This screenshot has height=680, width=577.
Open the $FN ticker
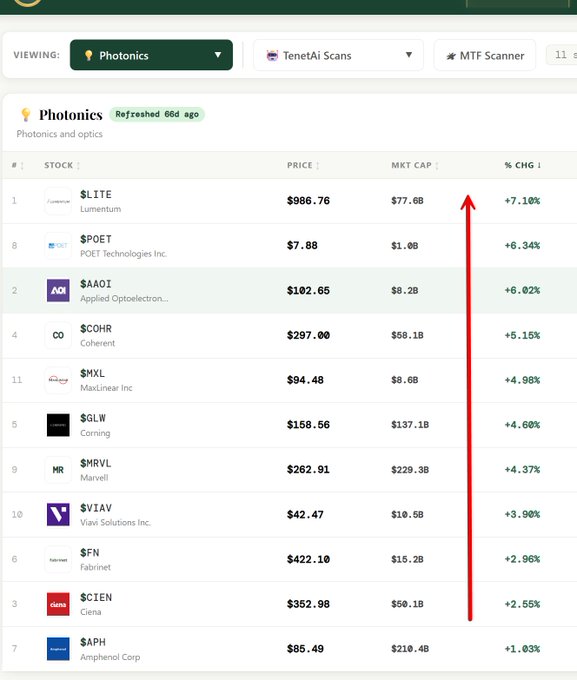[x=90, y=552]
